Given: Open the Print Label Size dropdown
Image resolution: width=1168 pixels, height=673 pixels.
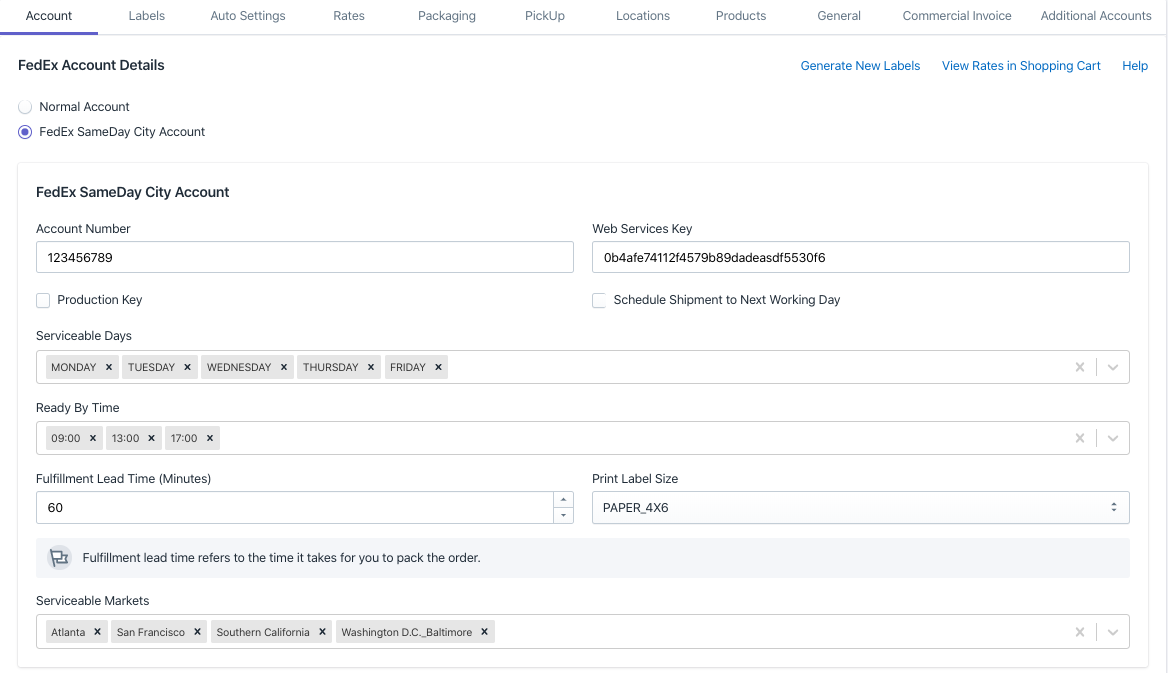Looking at the screenshot, I should tap(860, 508).
